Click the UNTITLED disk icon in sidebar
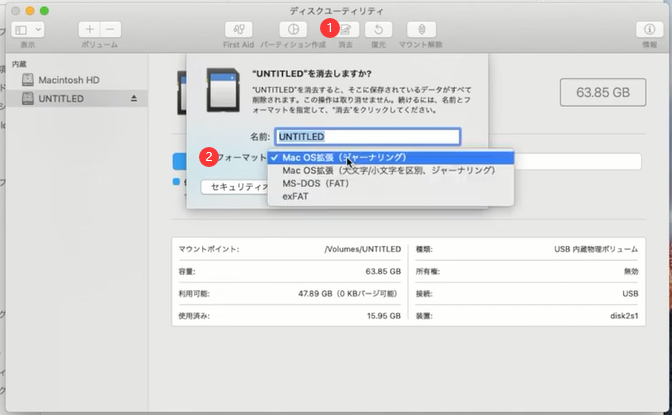 (x=28, y=99)
